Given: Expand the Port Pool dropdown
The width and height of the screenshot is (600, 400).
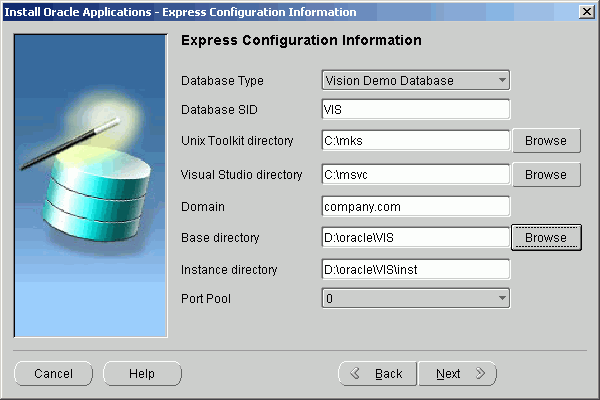Looking at the screenshot, I should tap(416, 298).
